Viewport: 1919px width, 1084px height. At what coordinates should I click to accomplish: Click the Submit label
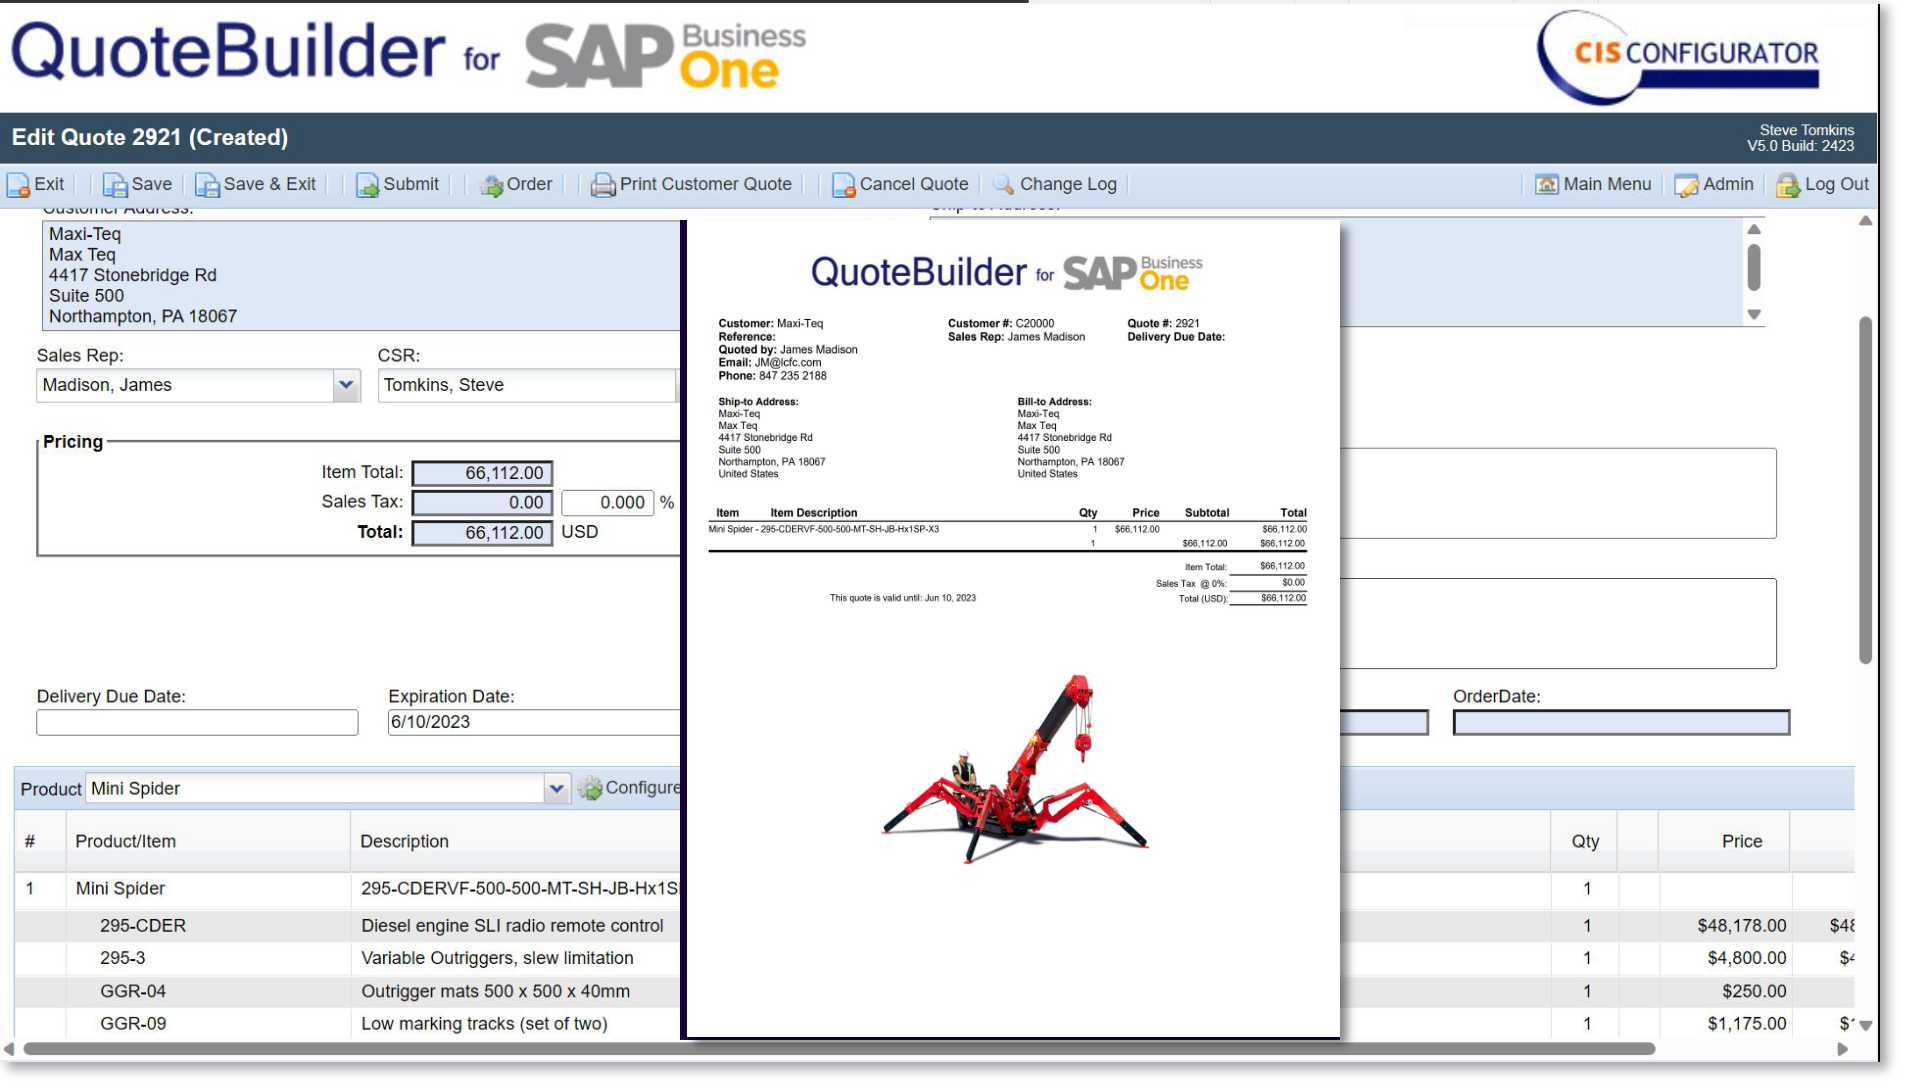point(410,184)
